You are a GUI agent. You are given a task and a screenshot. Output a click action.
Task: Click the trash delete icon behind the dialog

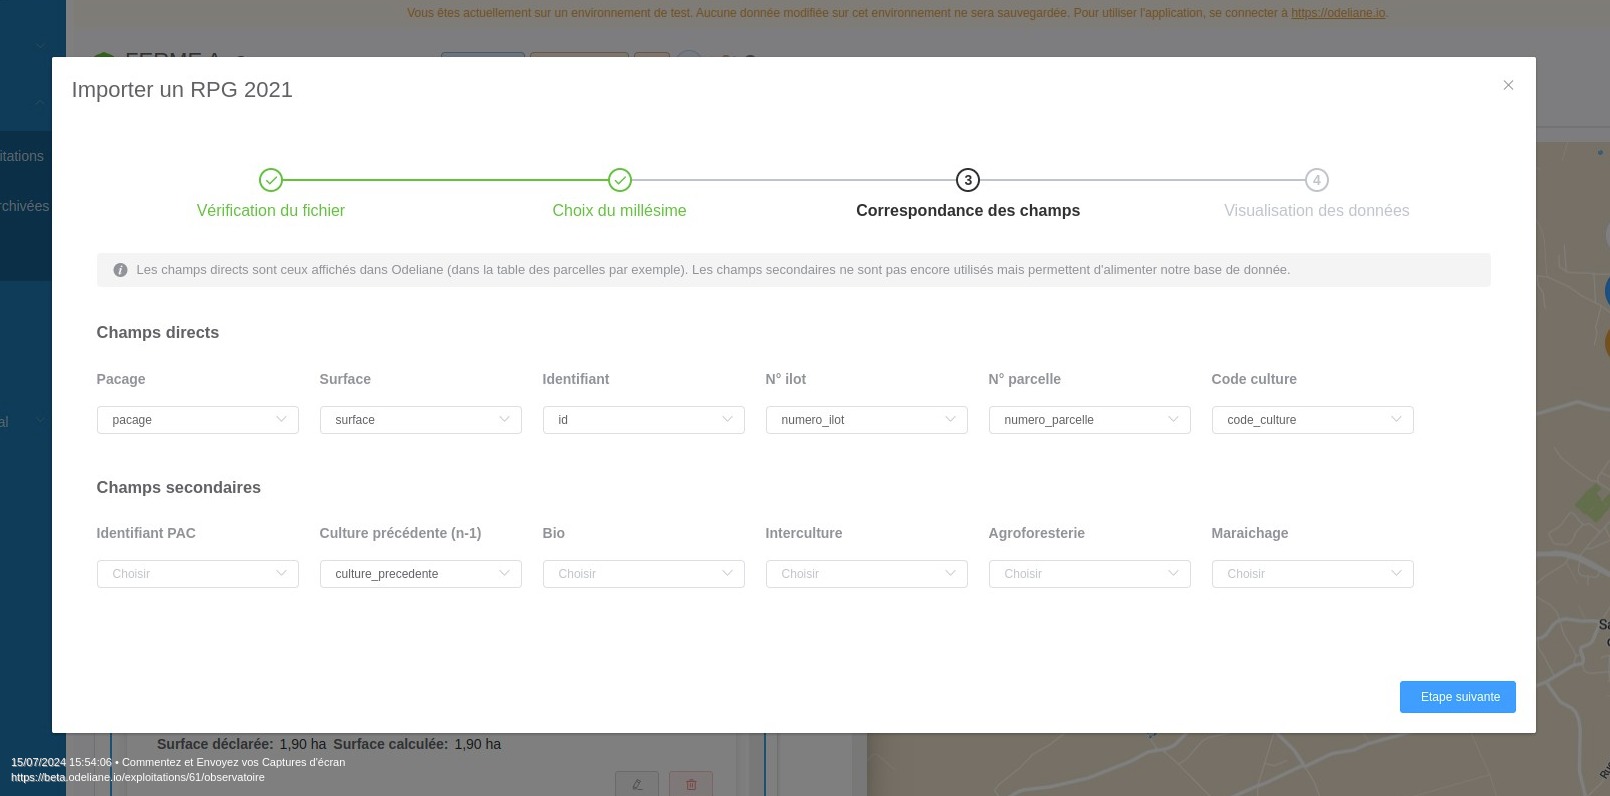691,784
